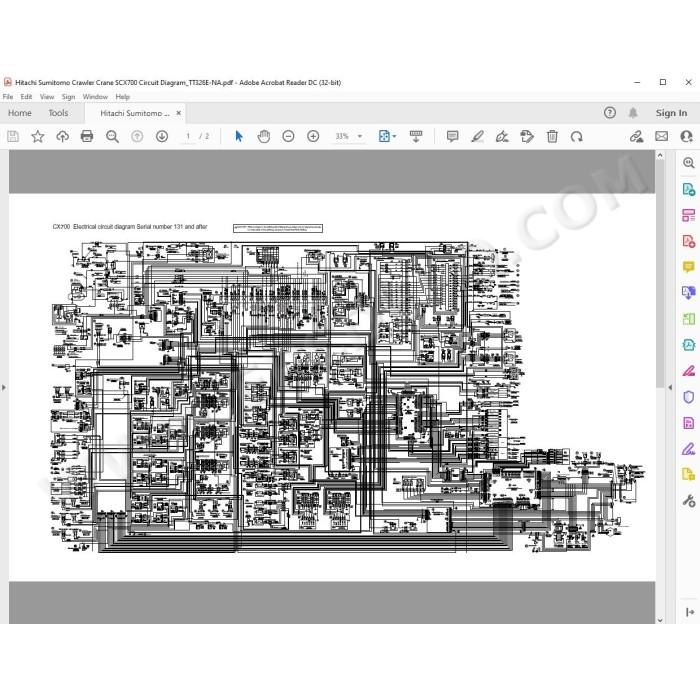Open Redact tool in right pane
Viewport: 700px width, 700px height.
688,371
